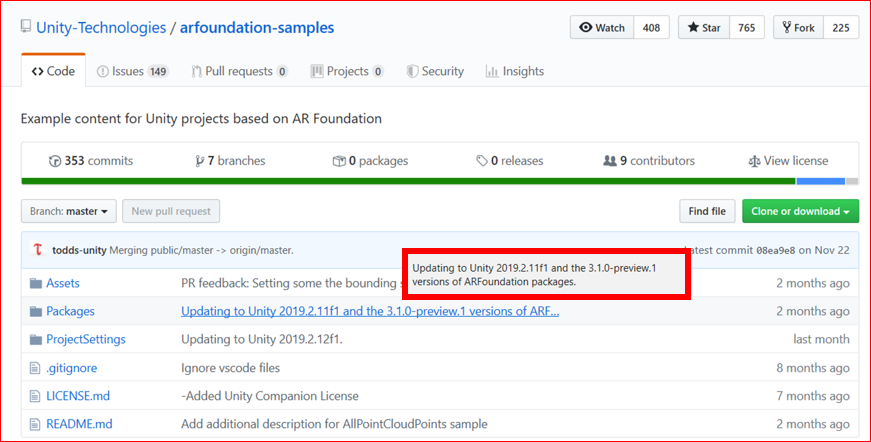Star the arfoundation-samples repository
This screenshot has height=442, width=871.
click(704, 28)
